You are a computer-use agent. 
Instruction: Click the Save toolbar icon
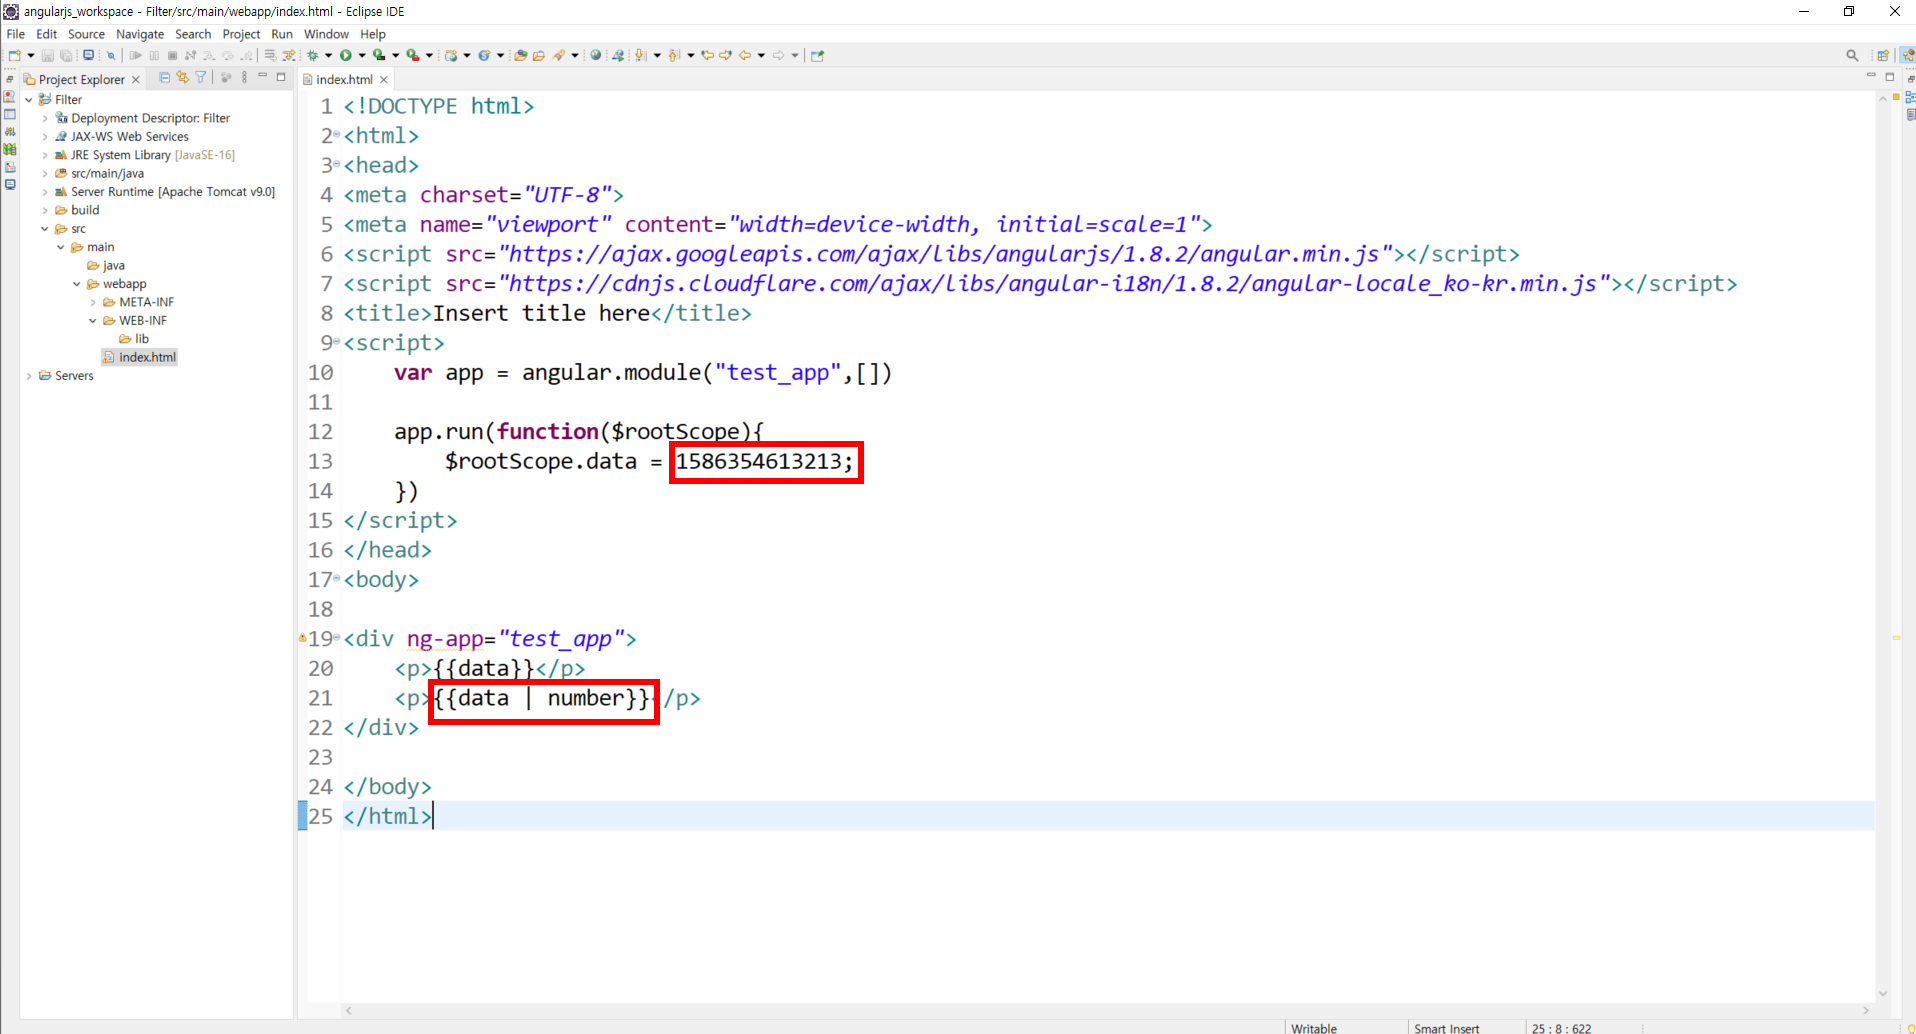tap(47, 55)
